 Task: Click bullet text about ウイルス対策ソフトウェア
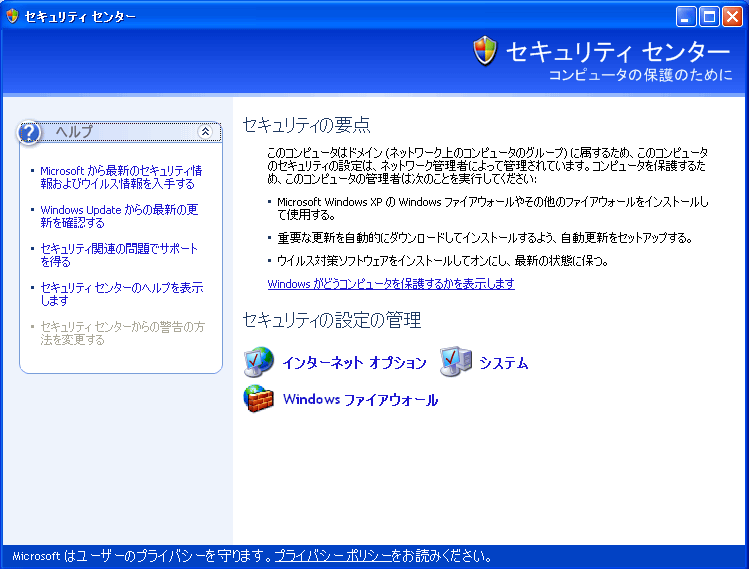pos(442,261)
